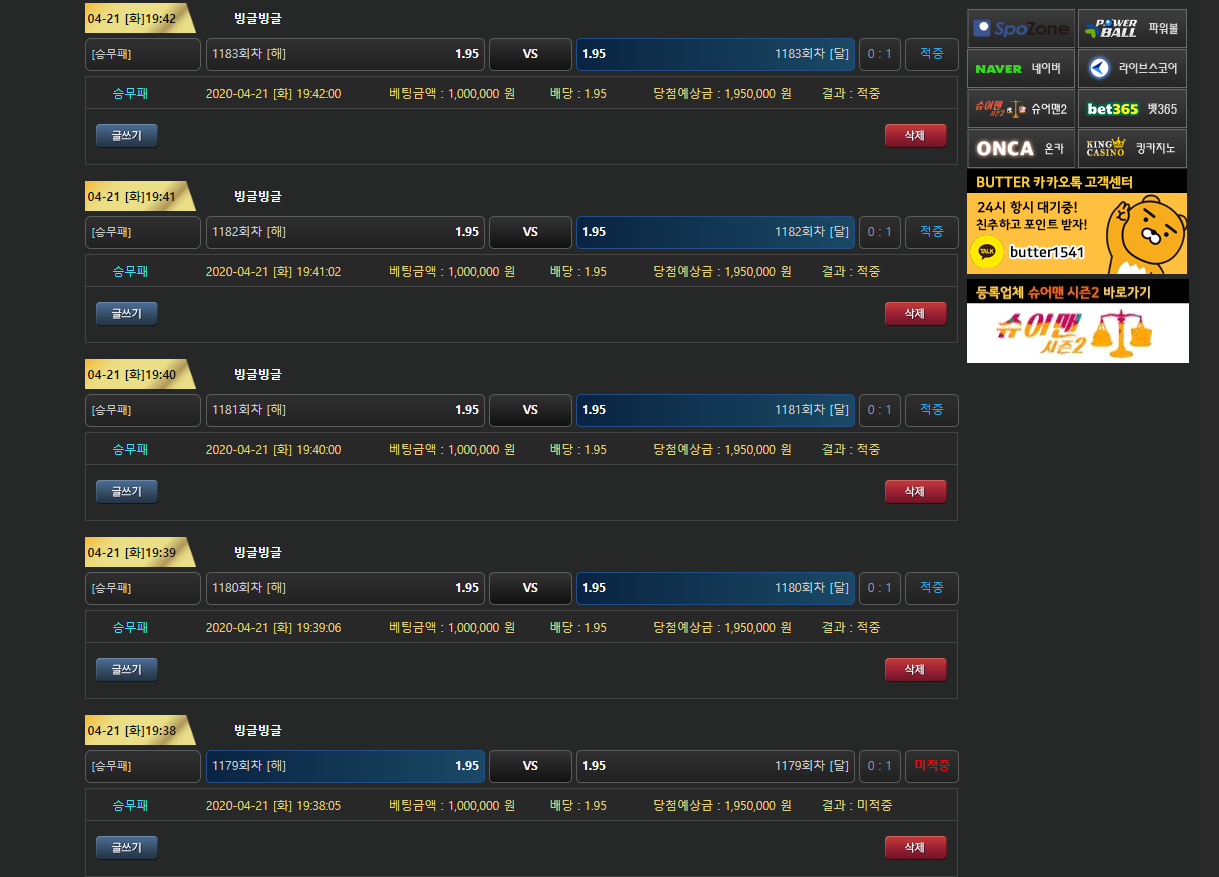Viewport: 1219px width, 877px height.
Task: Select the 1179회차 [해] highlighted option
Action: click(x=345, y=766)
